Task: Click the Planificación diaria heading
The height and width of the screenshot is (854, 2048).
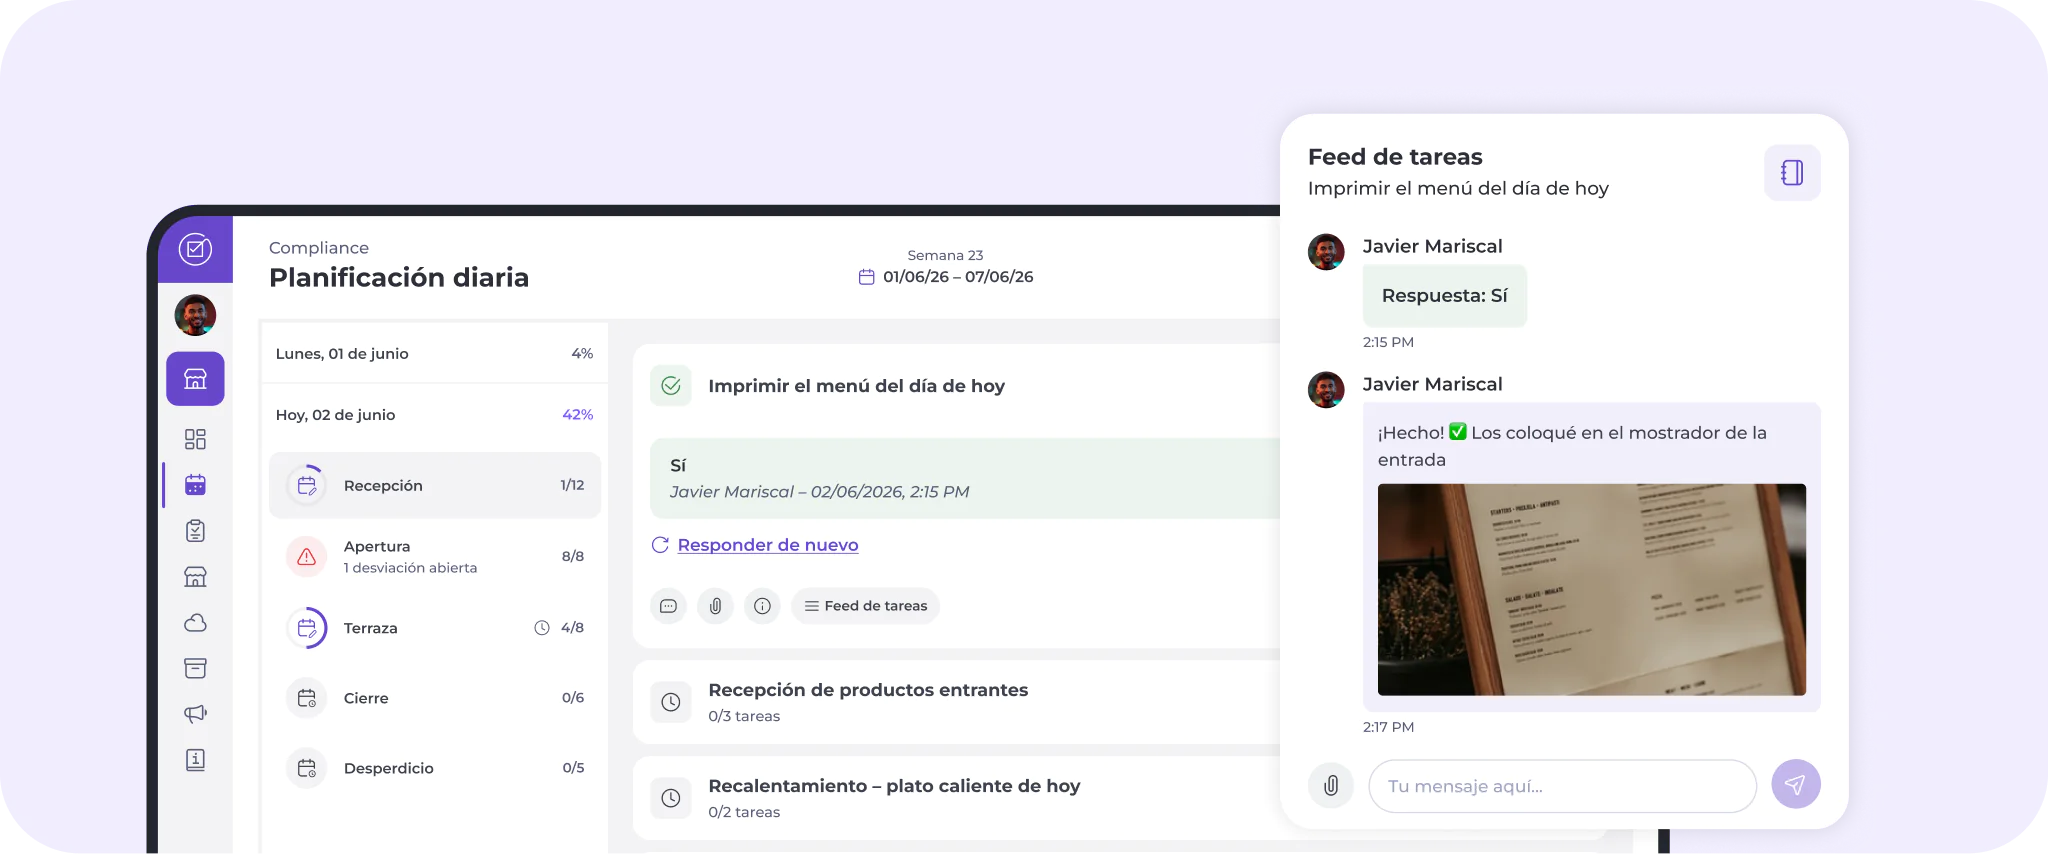Action: (x=399, y=277)
